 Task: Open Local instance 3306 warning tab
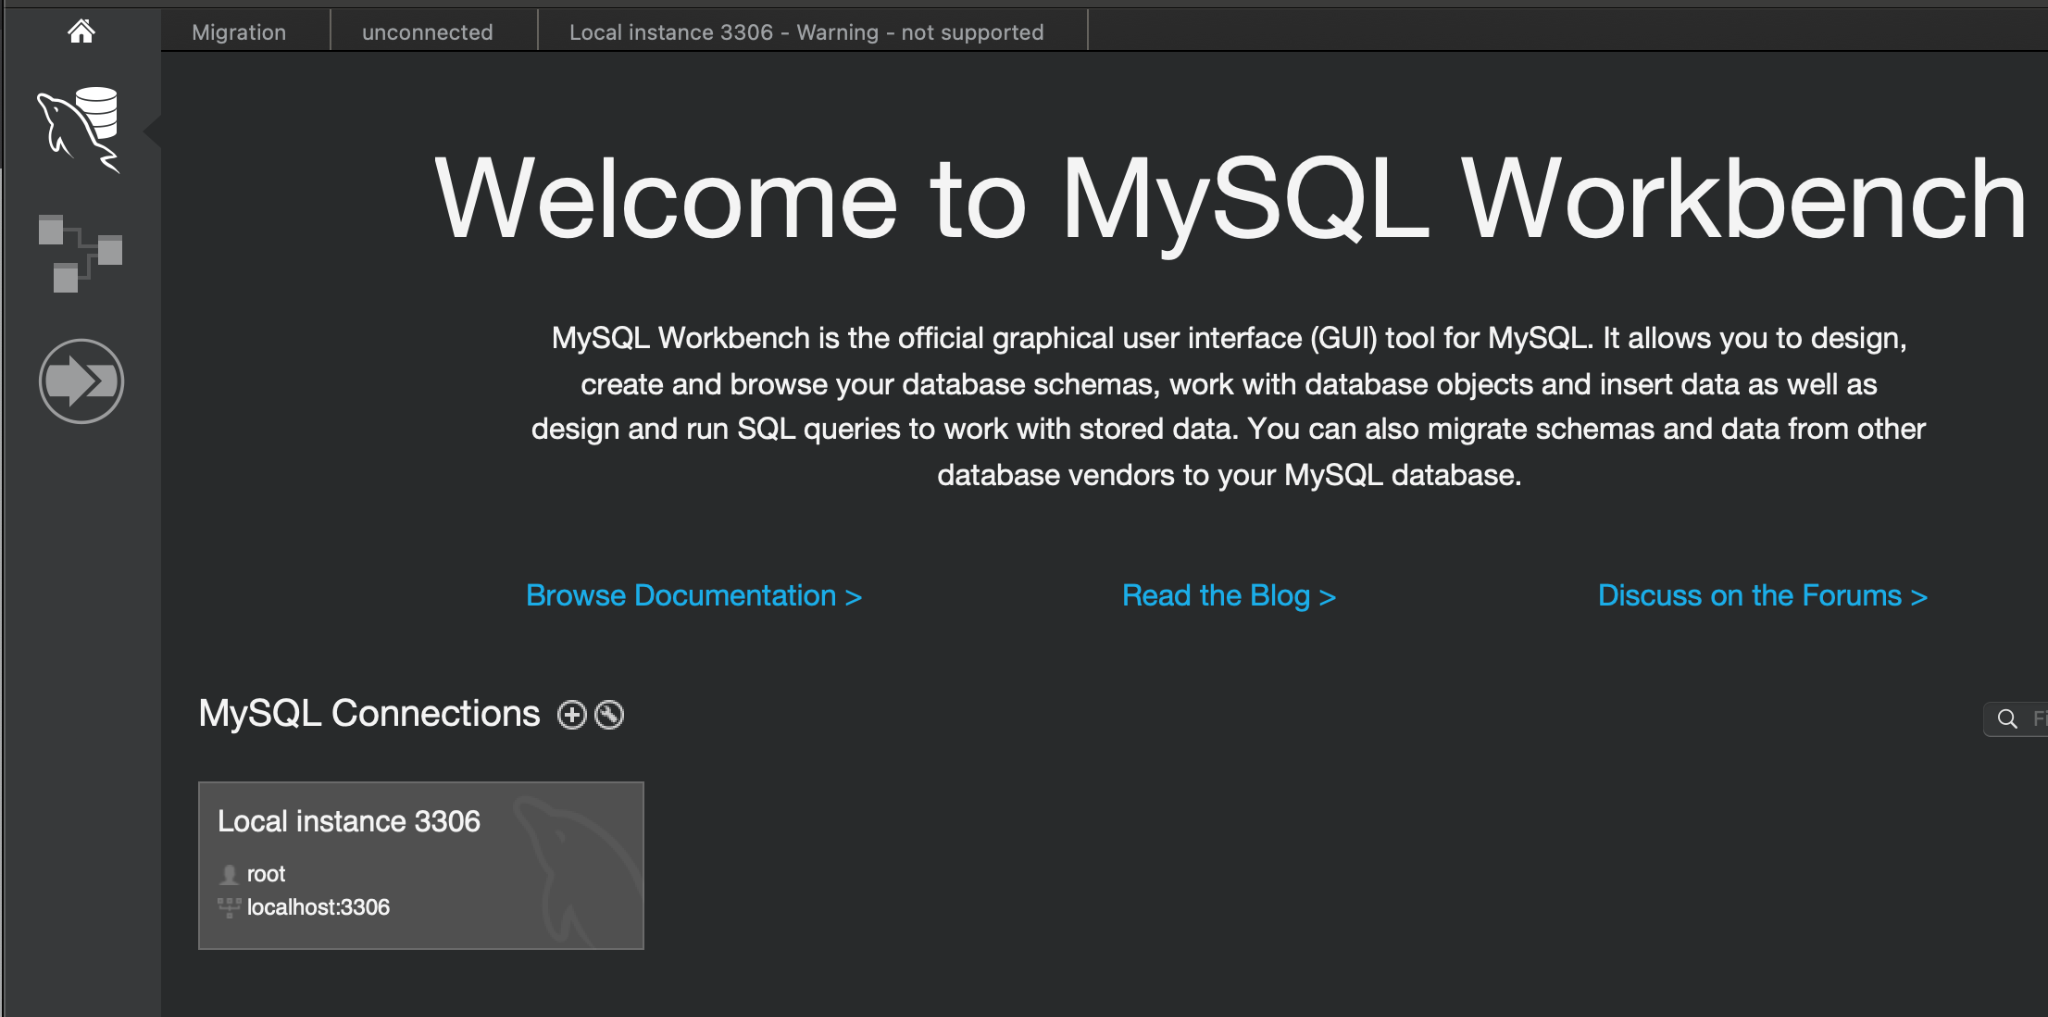806,32
